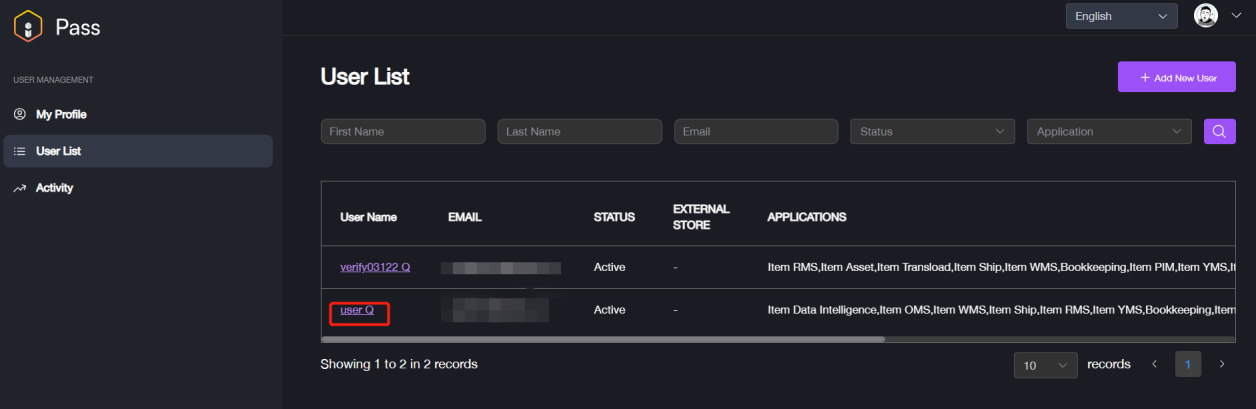Image resolution: width=1256 pixels, height=409 pixels.
Task: Click the Activity trend arrow icon
Action: pos(19,188)
